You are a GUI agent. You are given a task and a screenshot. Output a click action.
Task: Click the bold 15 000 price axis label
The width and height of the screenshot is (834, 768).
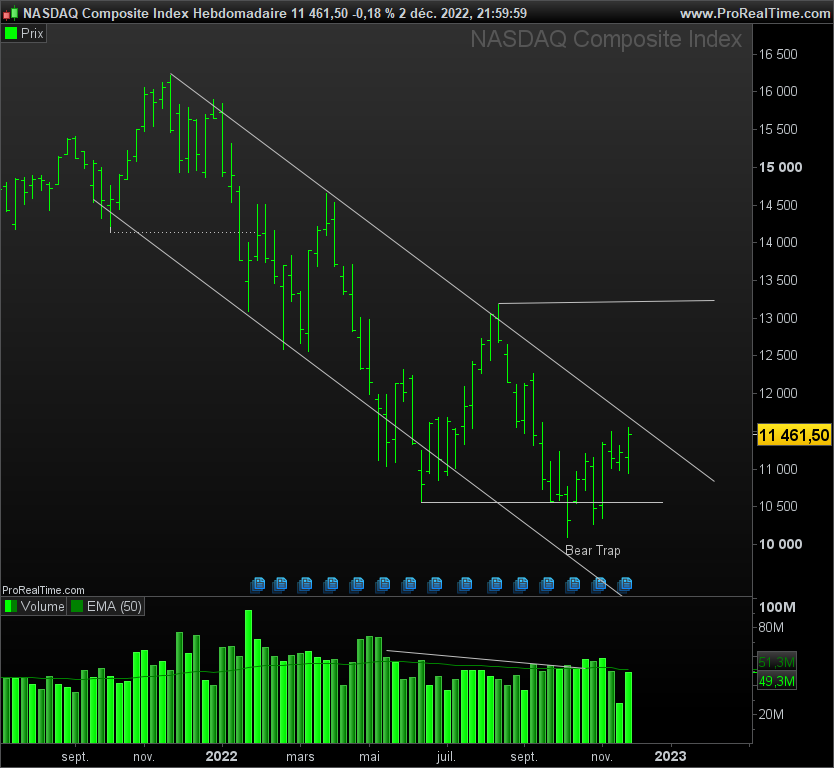tap(780, 168)
